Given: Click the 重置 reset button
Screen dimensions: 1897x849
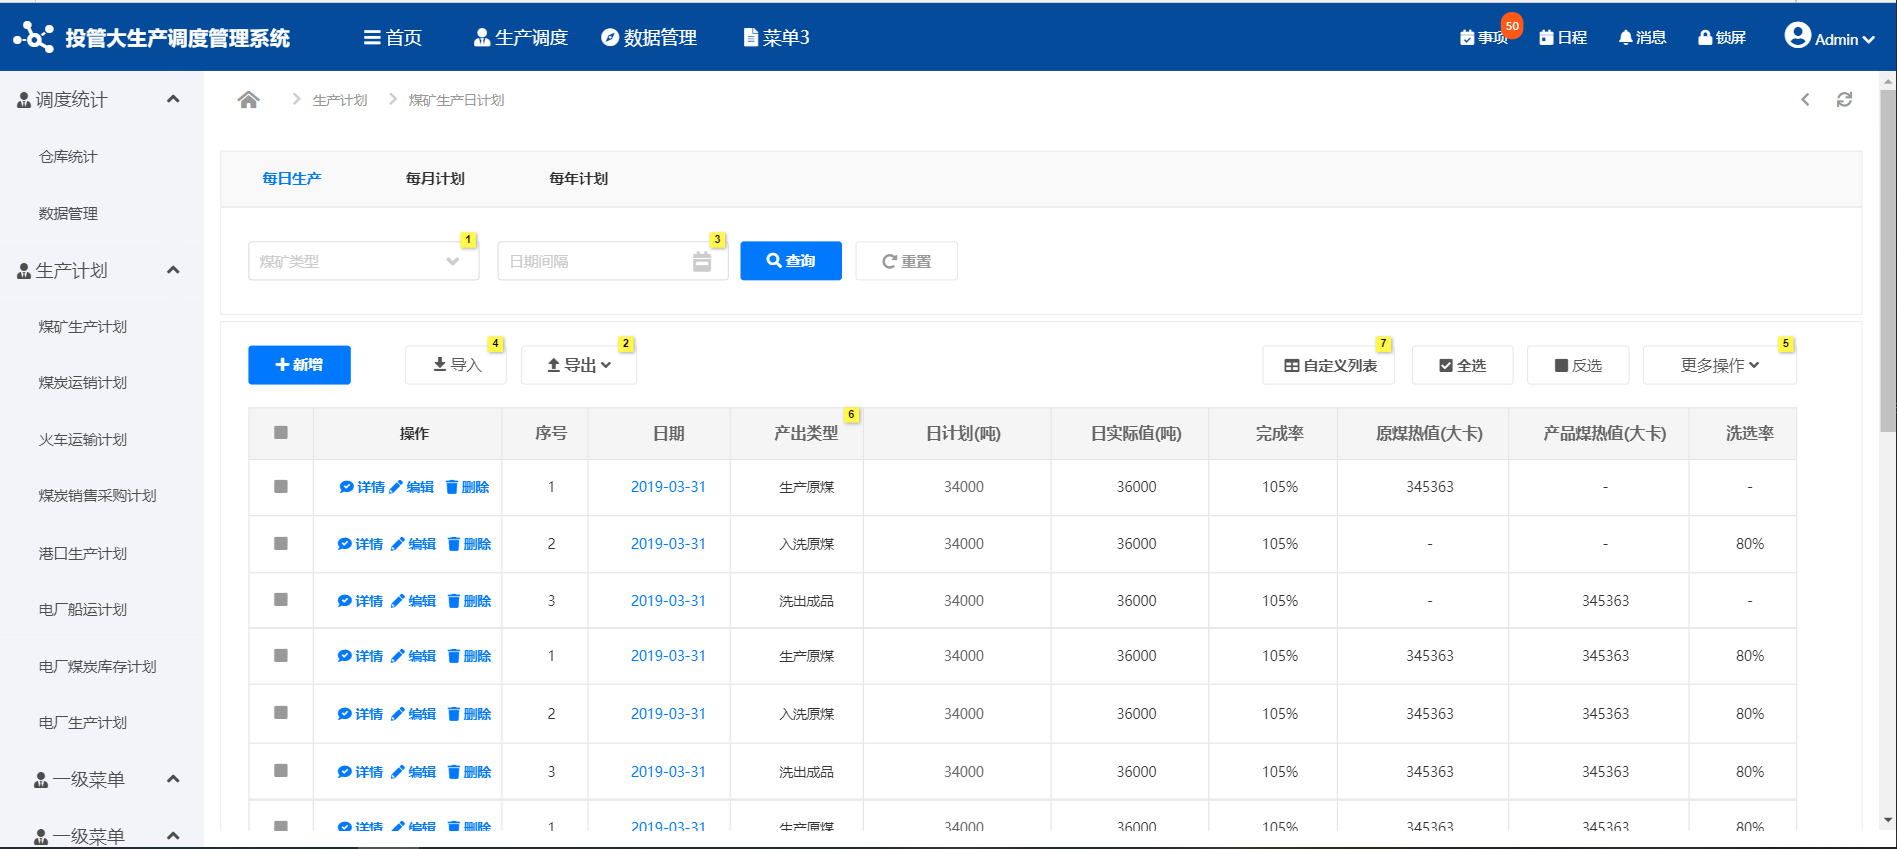Looking at the screenshot, I should tap(906, 261).
